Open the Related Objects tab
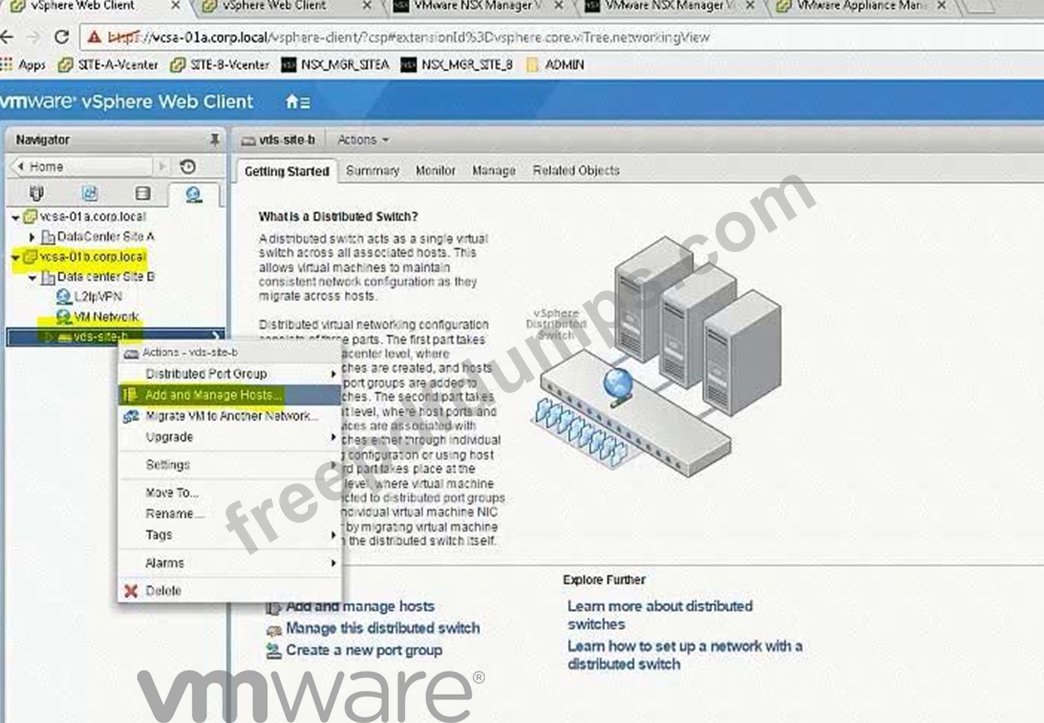 (x=576, y=170)
